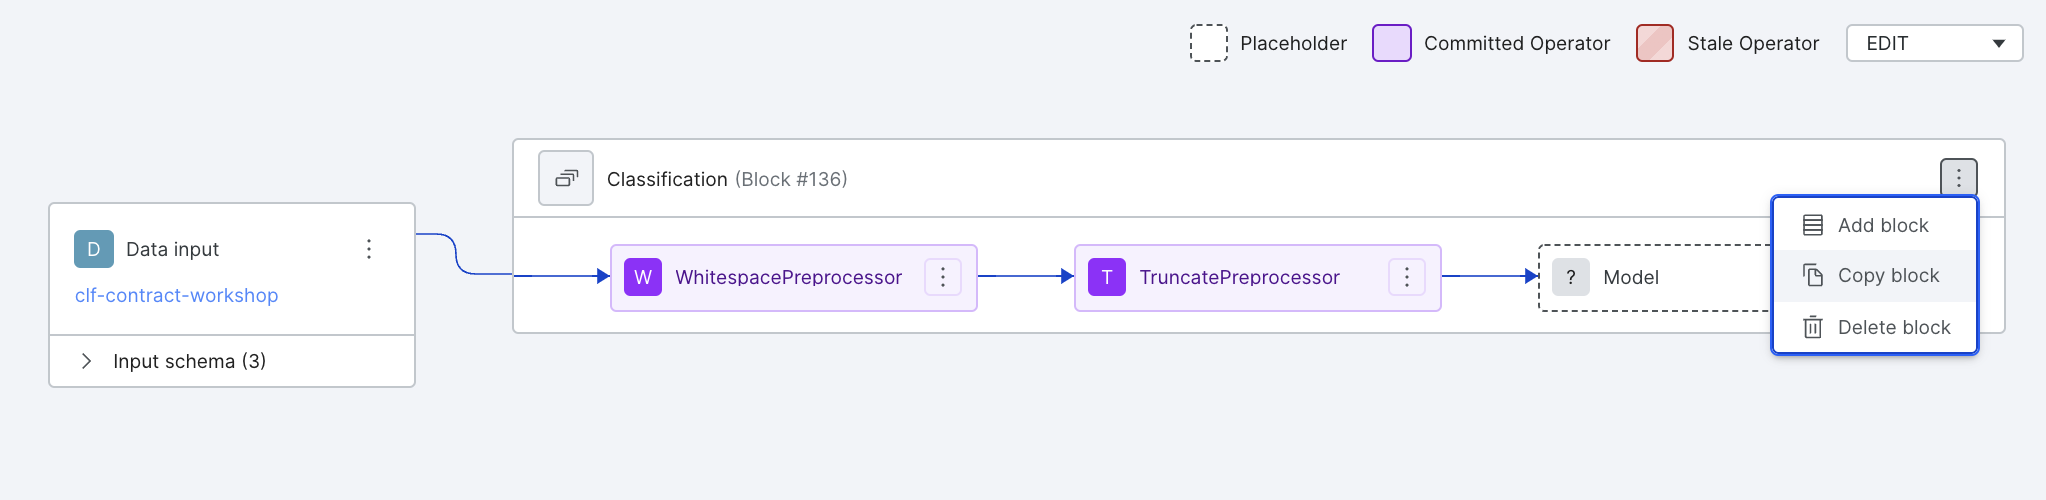
Task: Select the Model placeholder node
Action: click(1655, 278)
